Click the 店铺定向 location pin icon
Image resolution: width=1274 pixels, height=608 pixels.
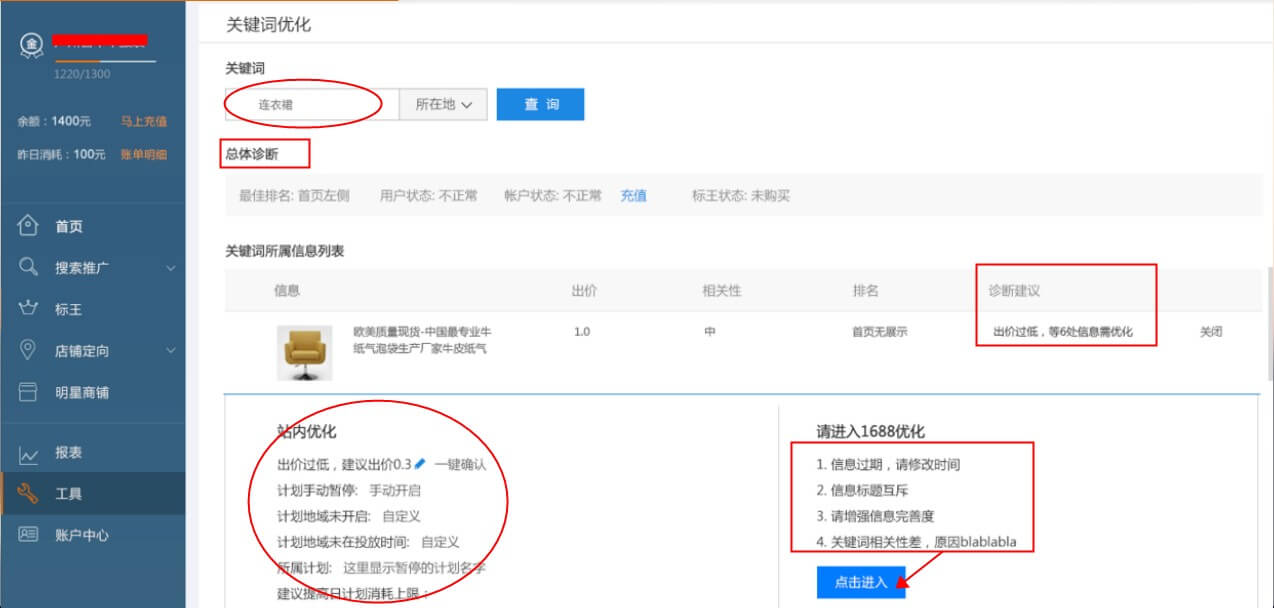(28, 350)
